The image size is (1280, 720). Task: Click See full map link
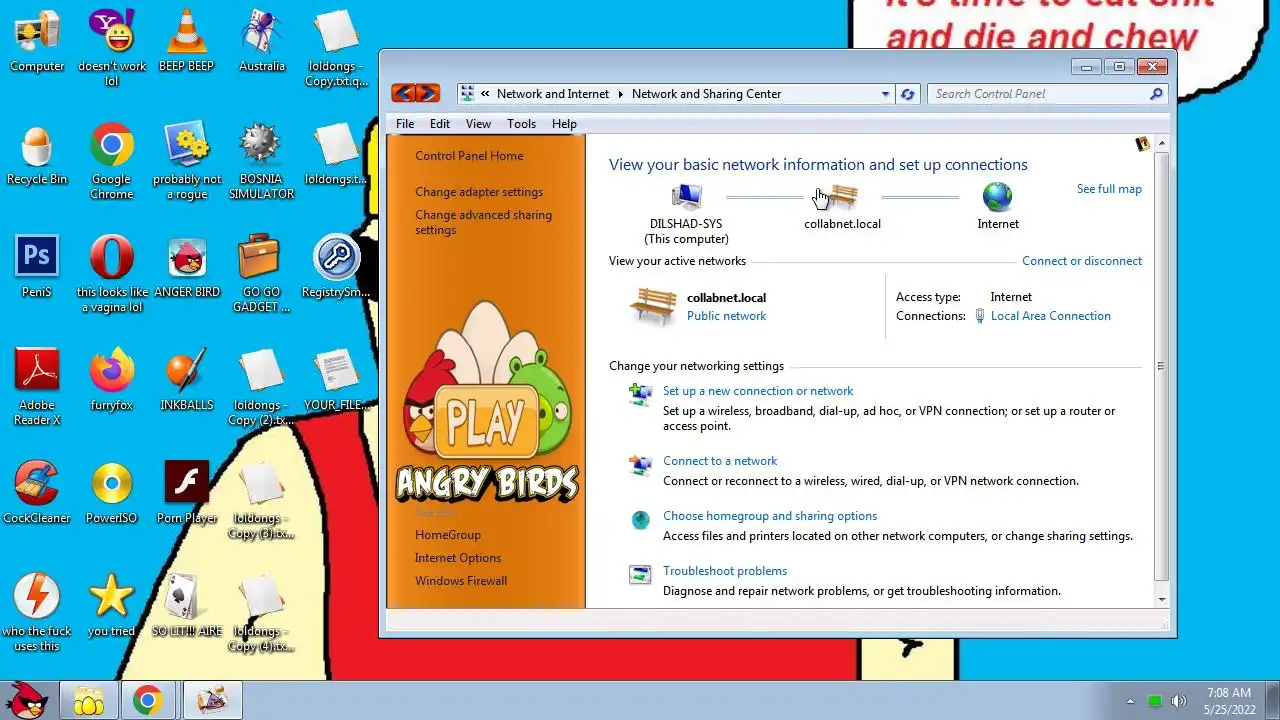coord(1109,189)
